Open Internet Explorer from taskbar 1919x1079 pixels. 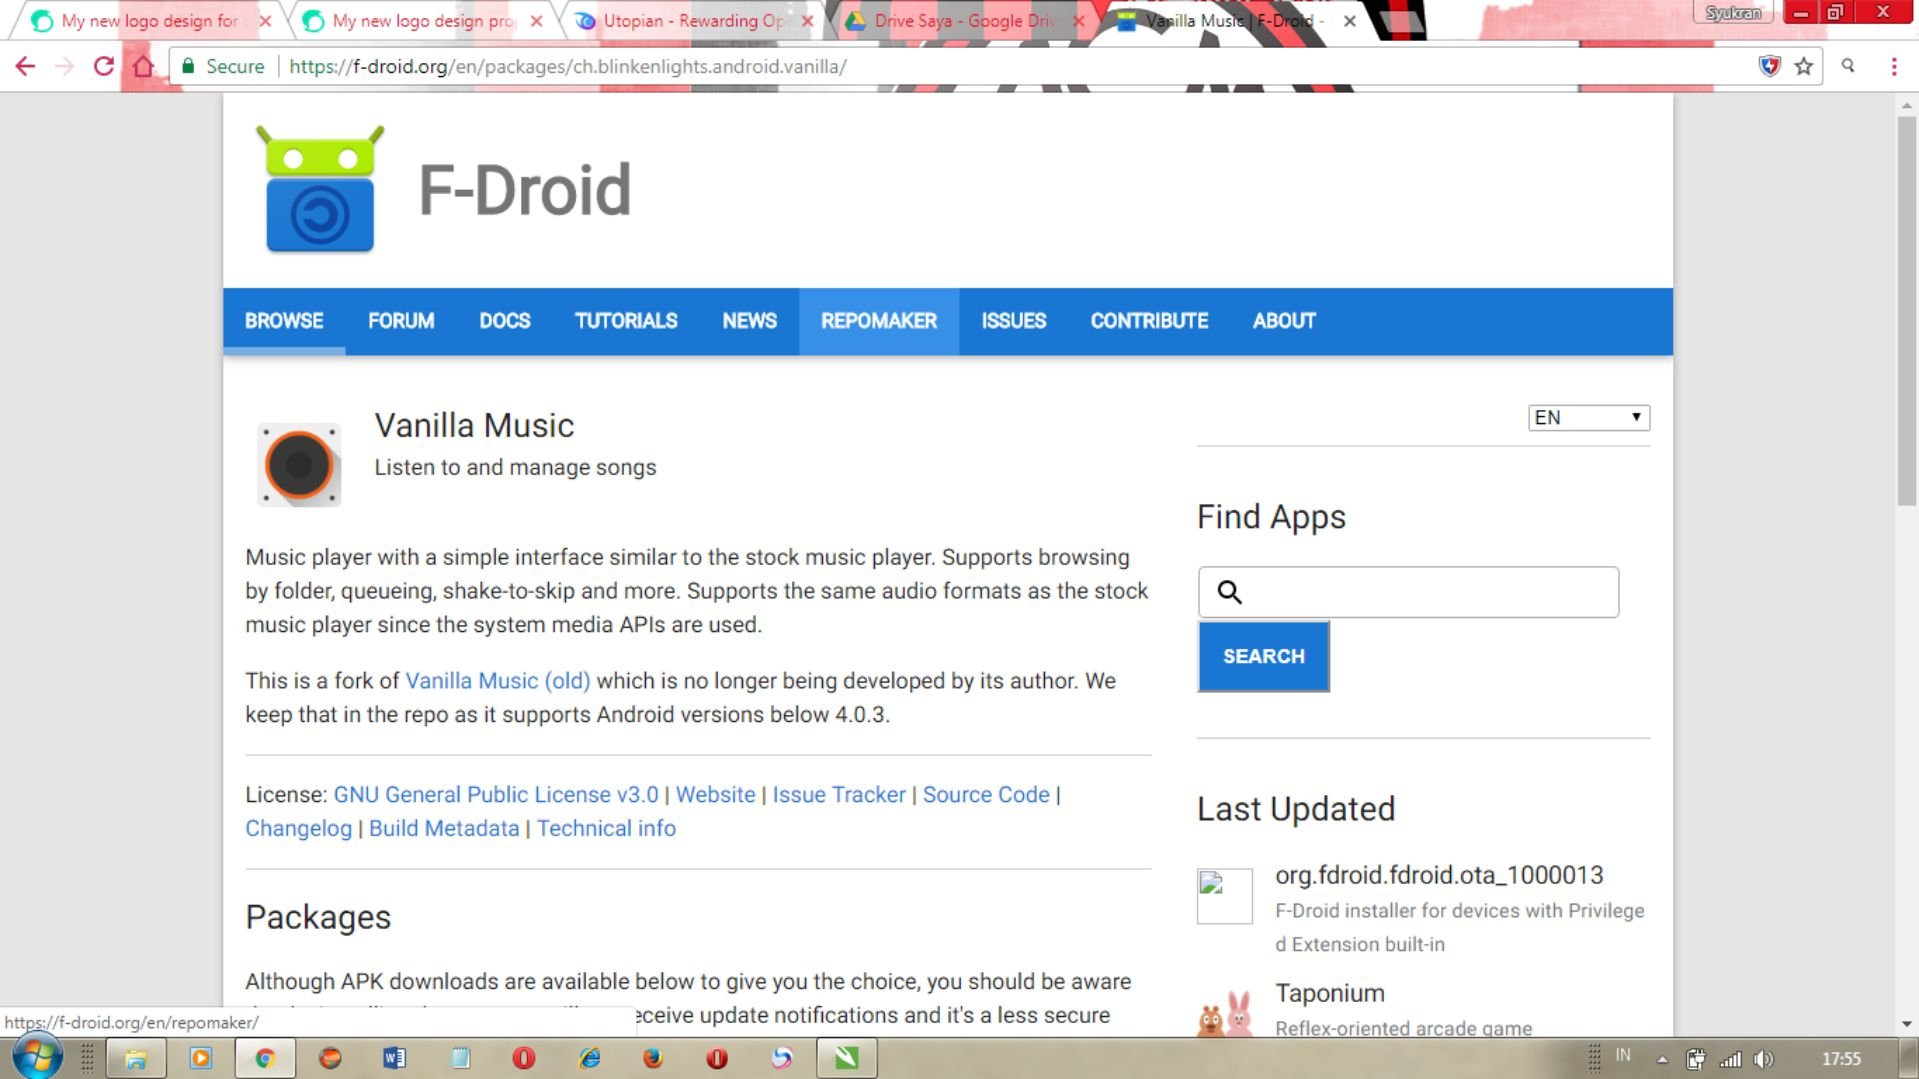tap(589, 1058)
